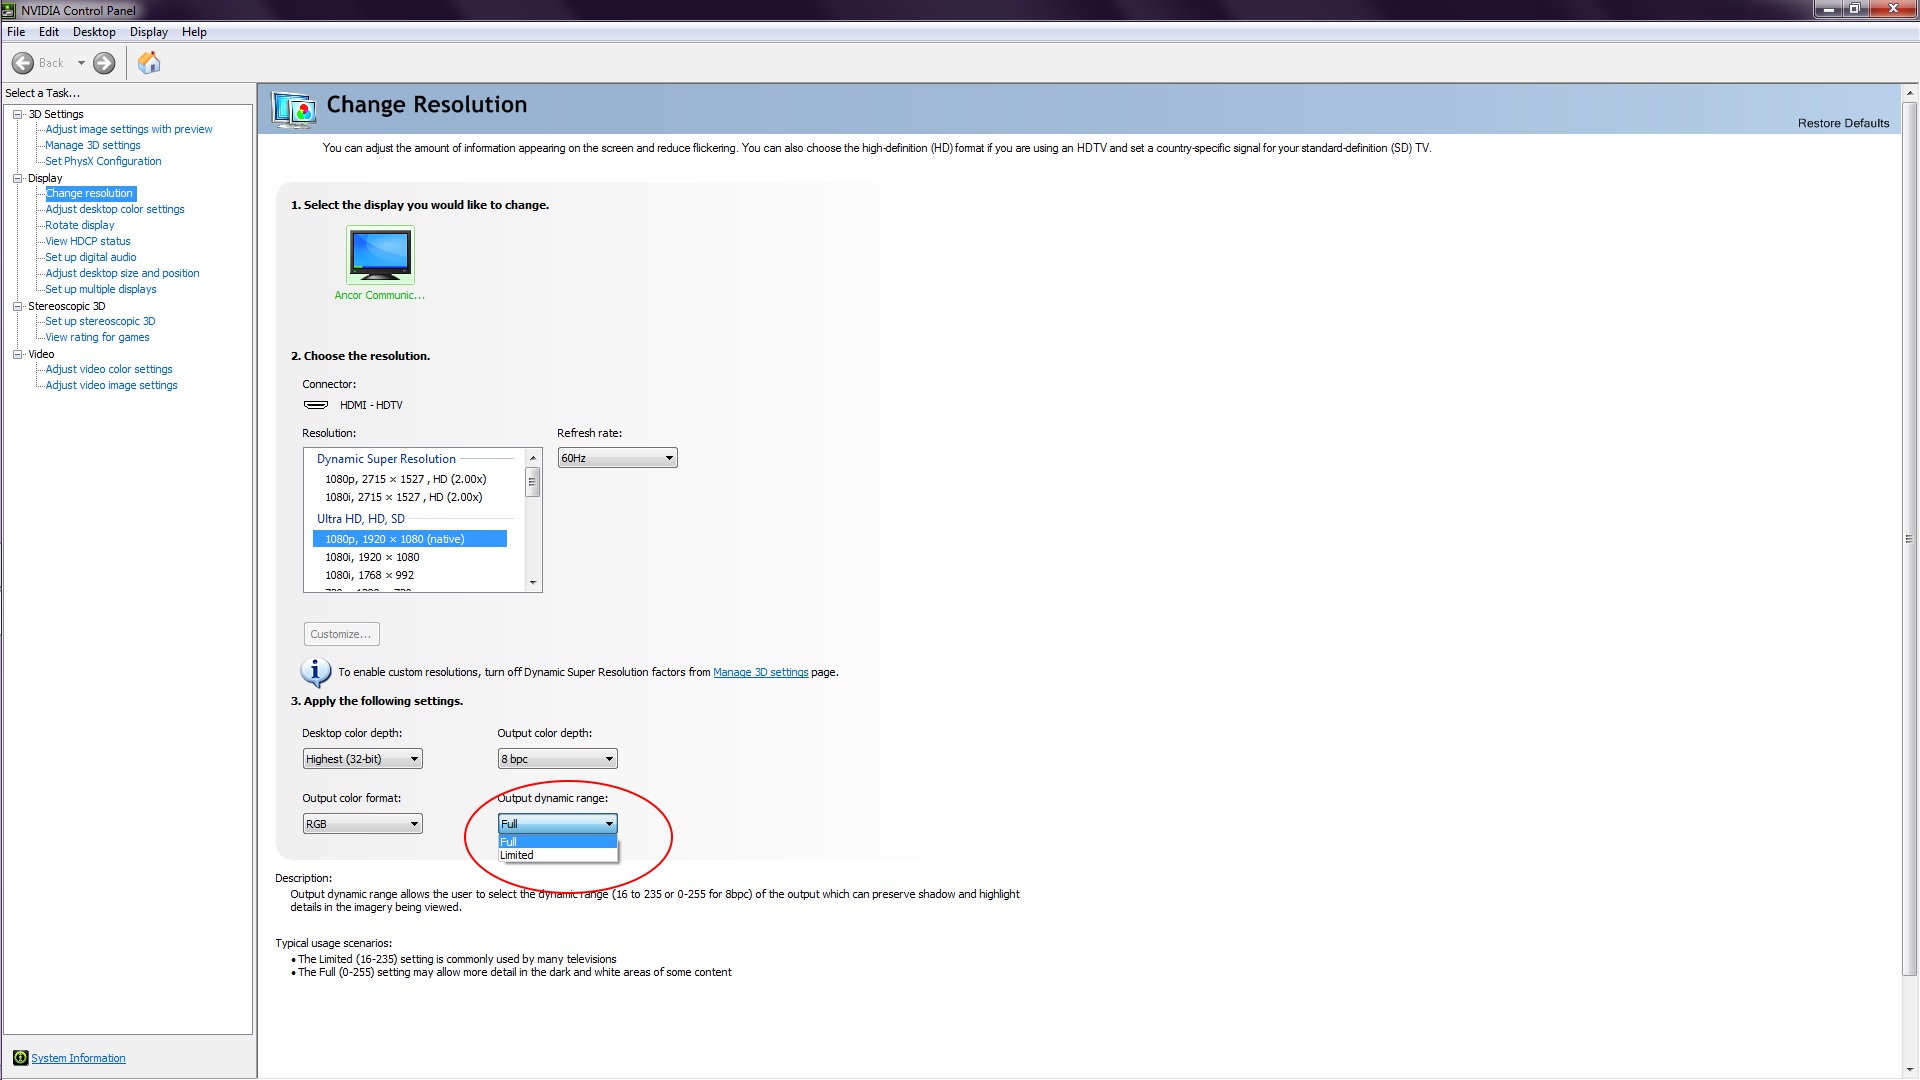Open the Output color depth dropdown
This screenshot has height=1080, width=1920.
pos(557,759)
